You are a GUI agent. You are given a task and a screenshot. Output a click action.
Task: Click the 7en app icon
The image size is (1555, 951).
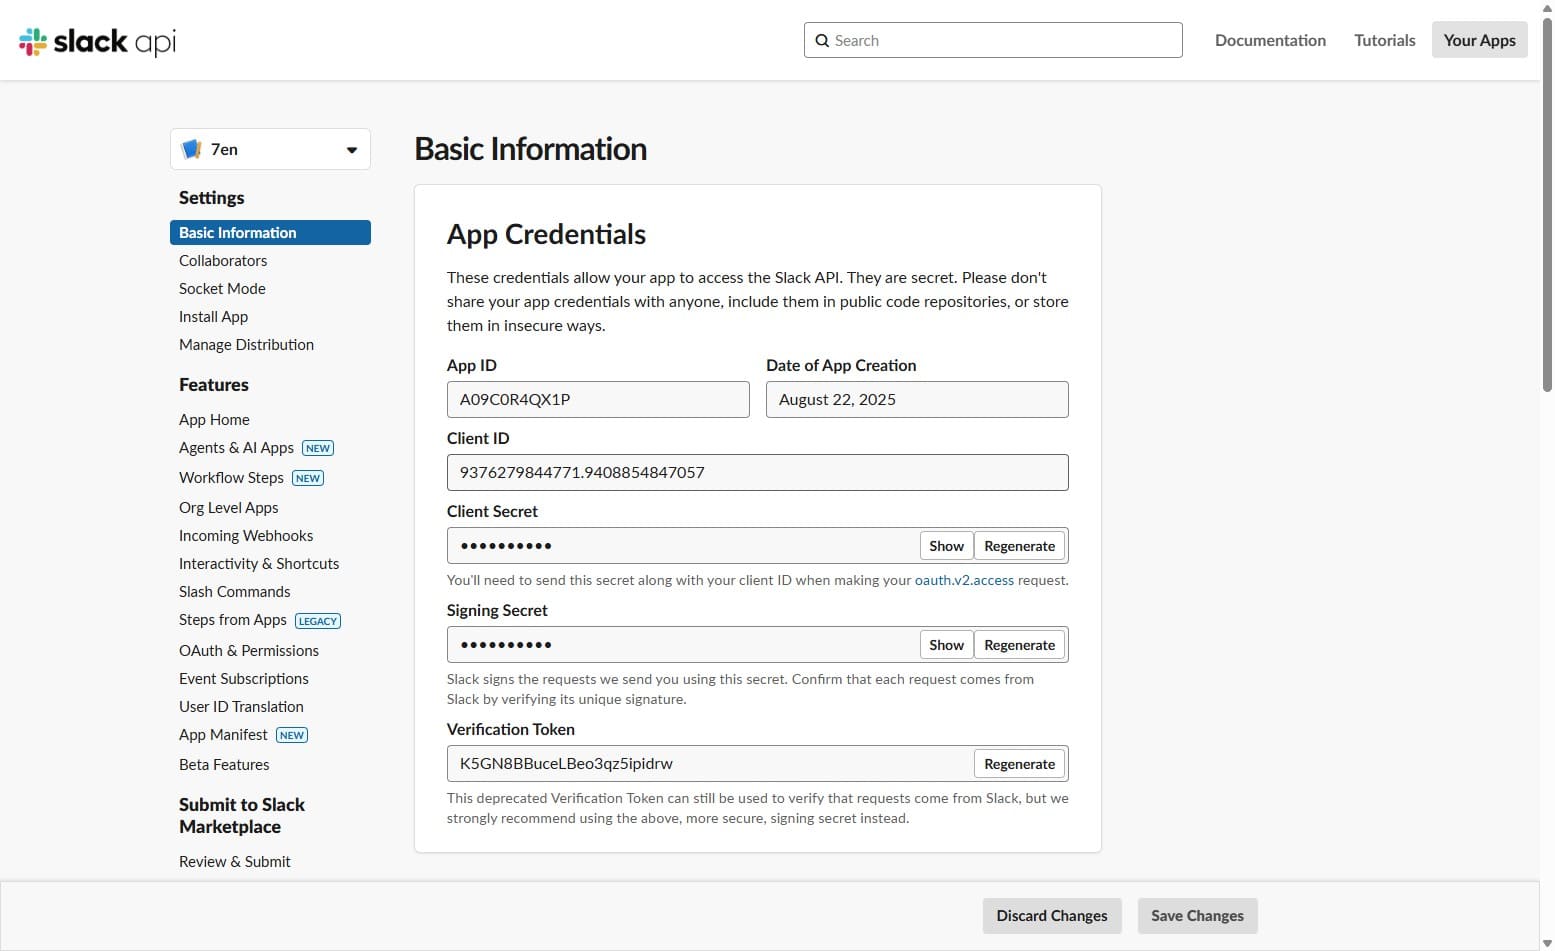click(x=191, y=149)
